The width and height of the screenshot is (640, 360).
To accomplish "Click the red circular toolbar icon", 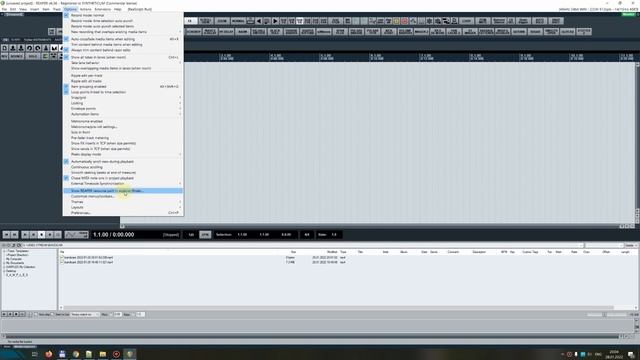I will click(x=404, y=21).
